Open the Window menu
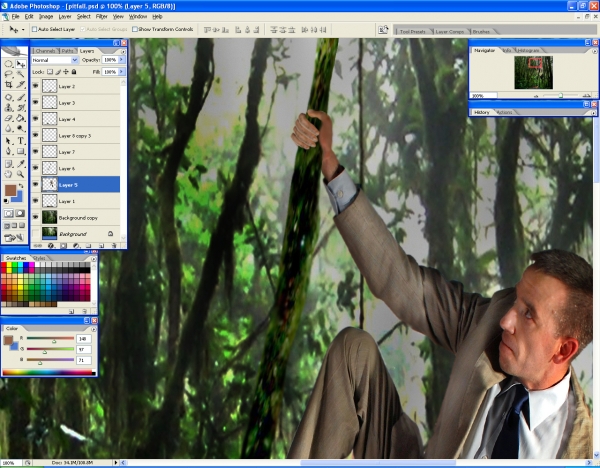This screenshot has height=468, width=600. 138,16
